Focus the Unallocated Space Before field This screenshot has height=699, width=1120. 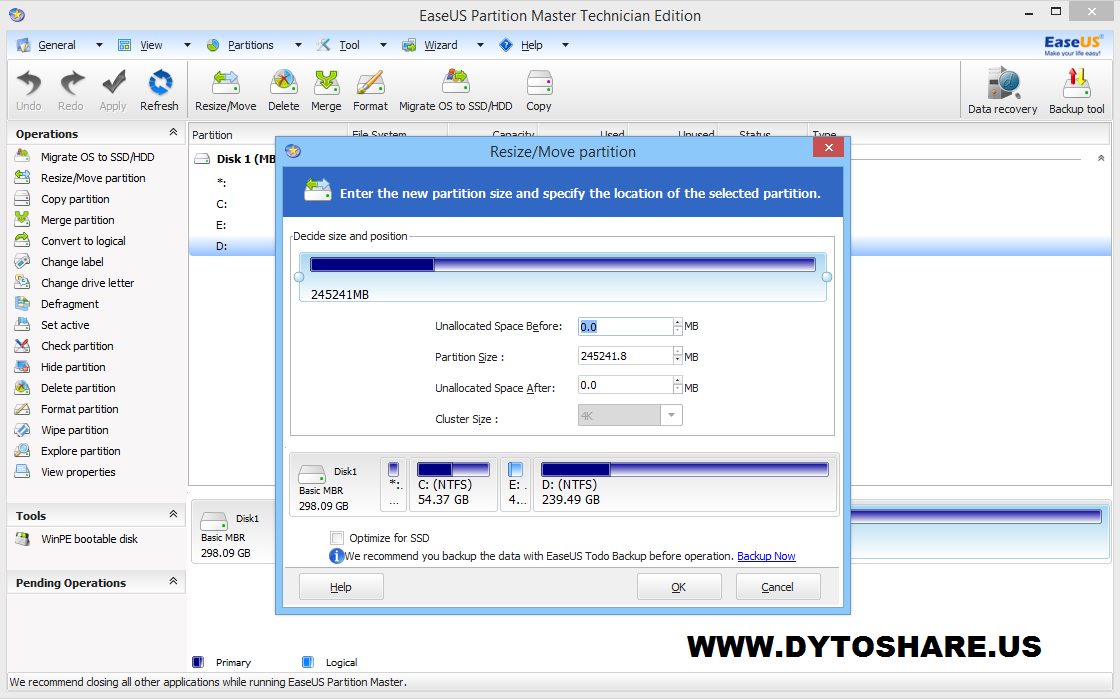tap(625, 326)
